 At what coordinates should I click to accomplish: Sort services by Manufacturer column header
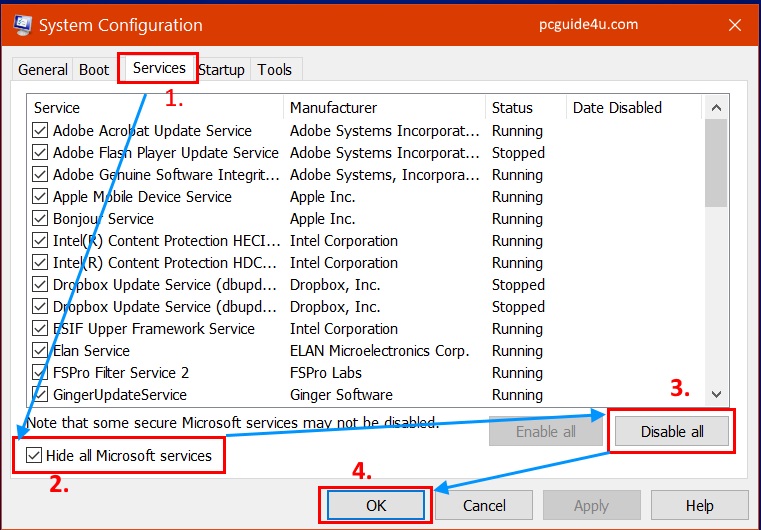coord(334,108)
